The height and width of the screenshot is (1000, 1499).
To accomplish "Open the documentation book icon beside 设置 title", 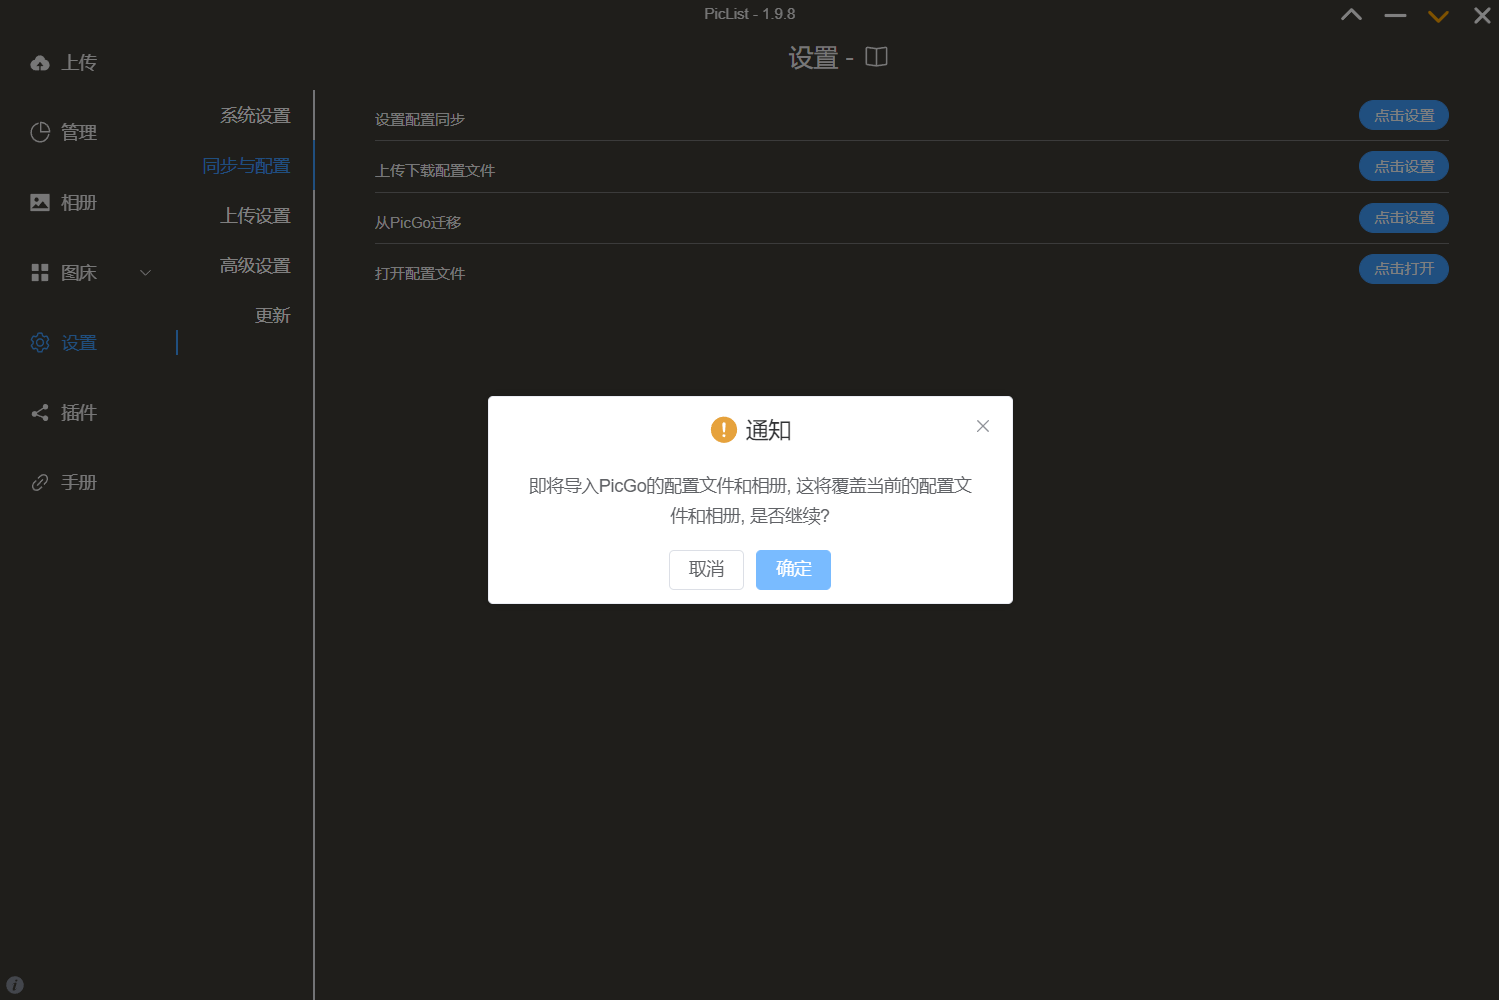I will 876,57.
